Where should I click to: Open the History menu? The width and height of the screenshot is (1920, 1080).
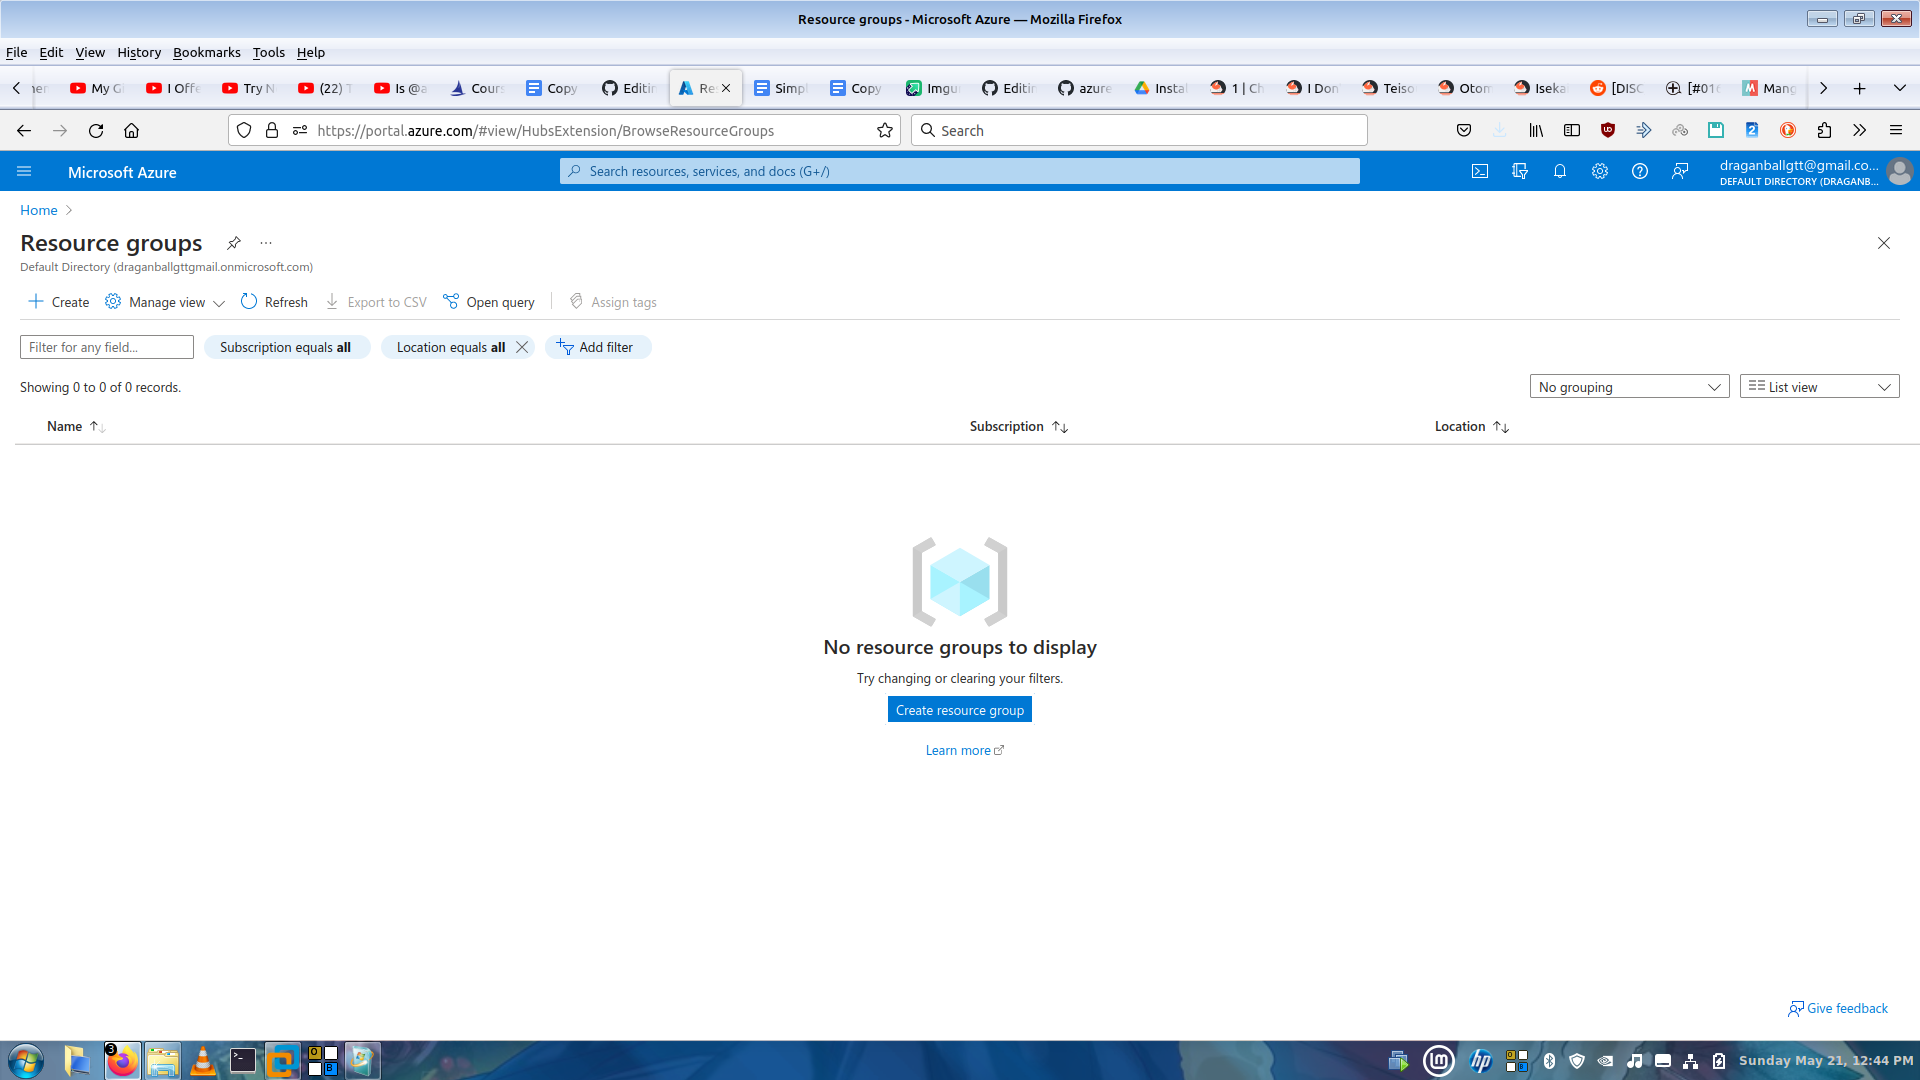coord(138,52)
